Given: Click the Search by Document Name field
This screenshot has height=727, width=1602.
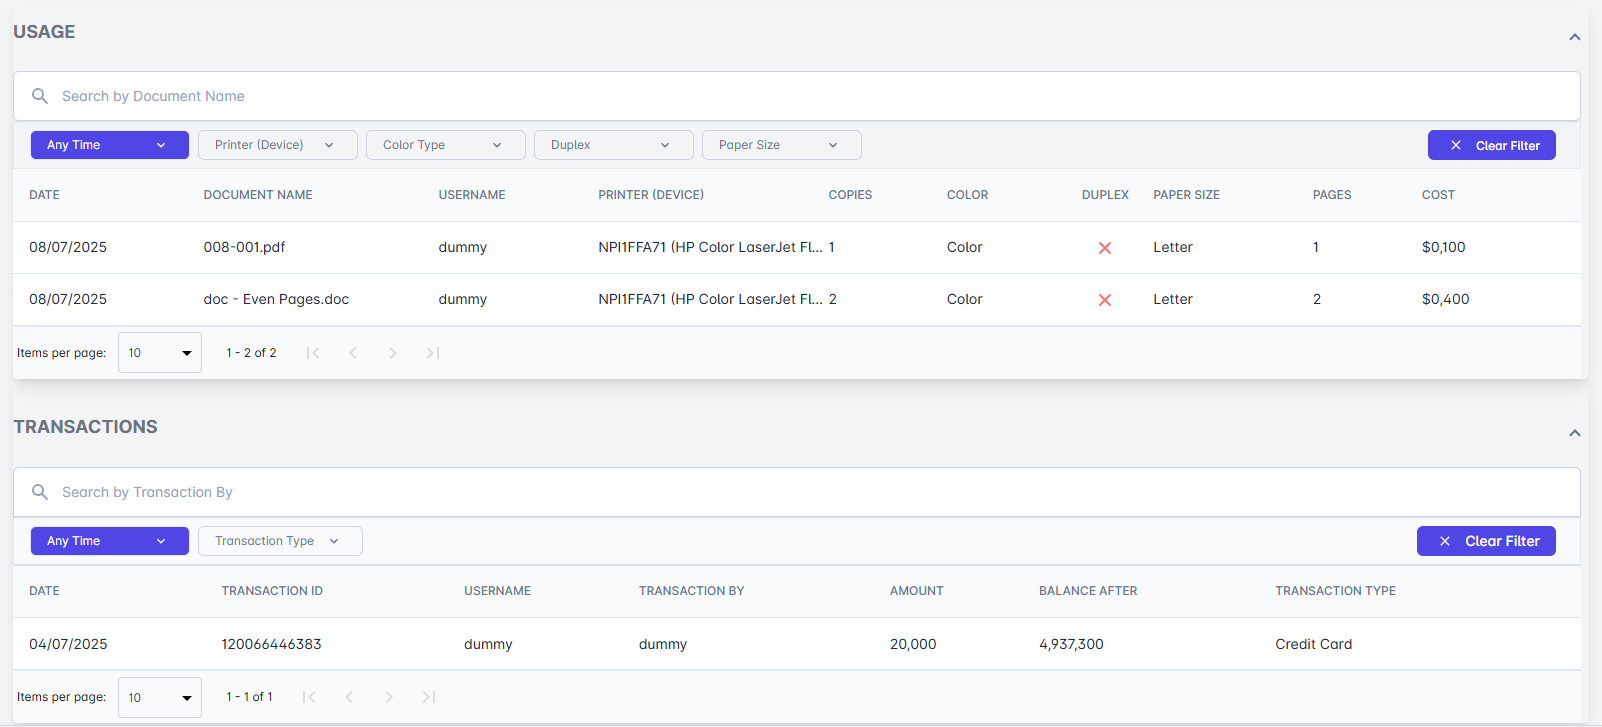Looking at the screenshot, I should point(800,96).
